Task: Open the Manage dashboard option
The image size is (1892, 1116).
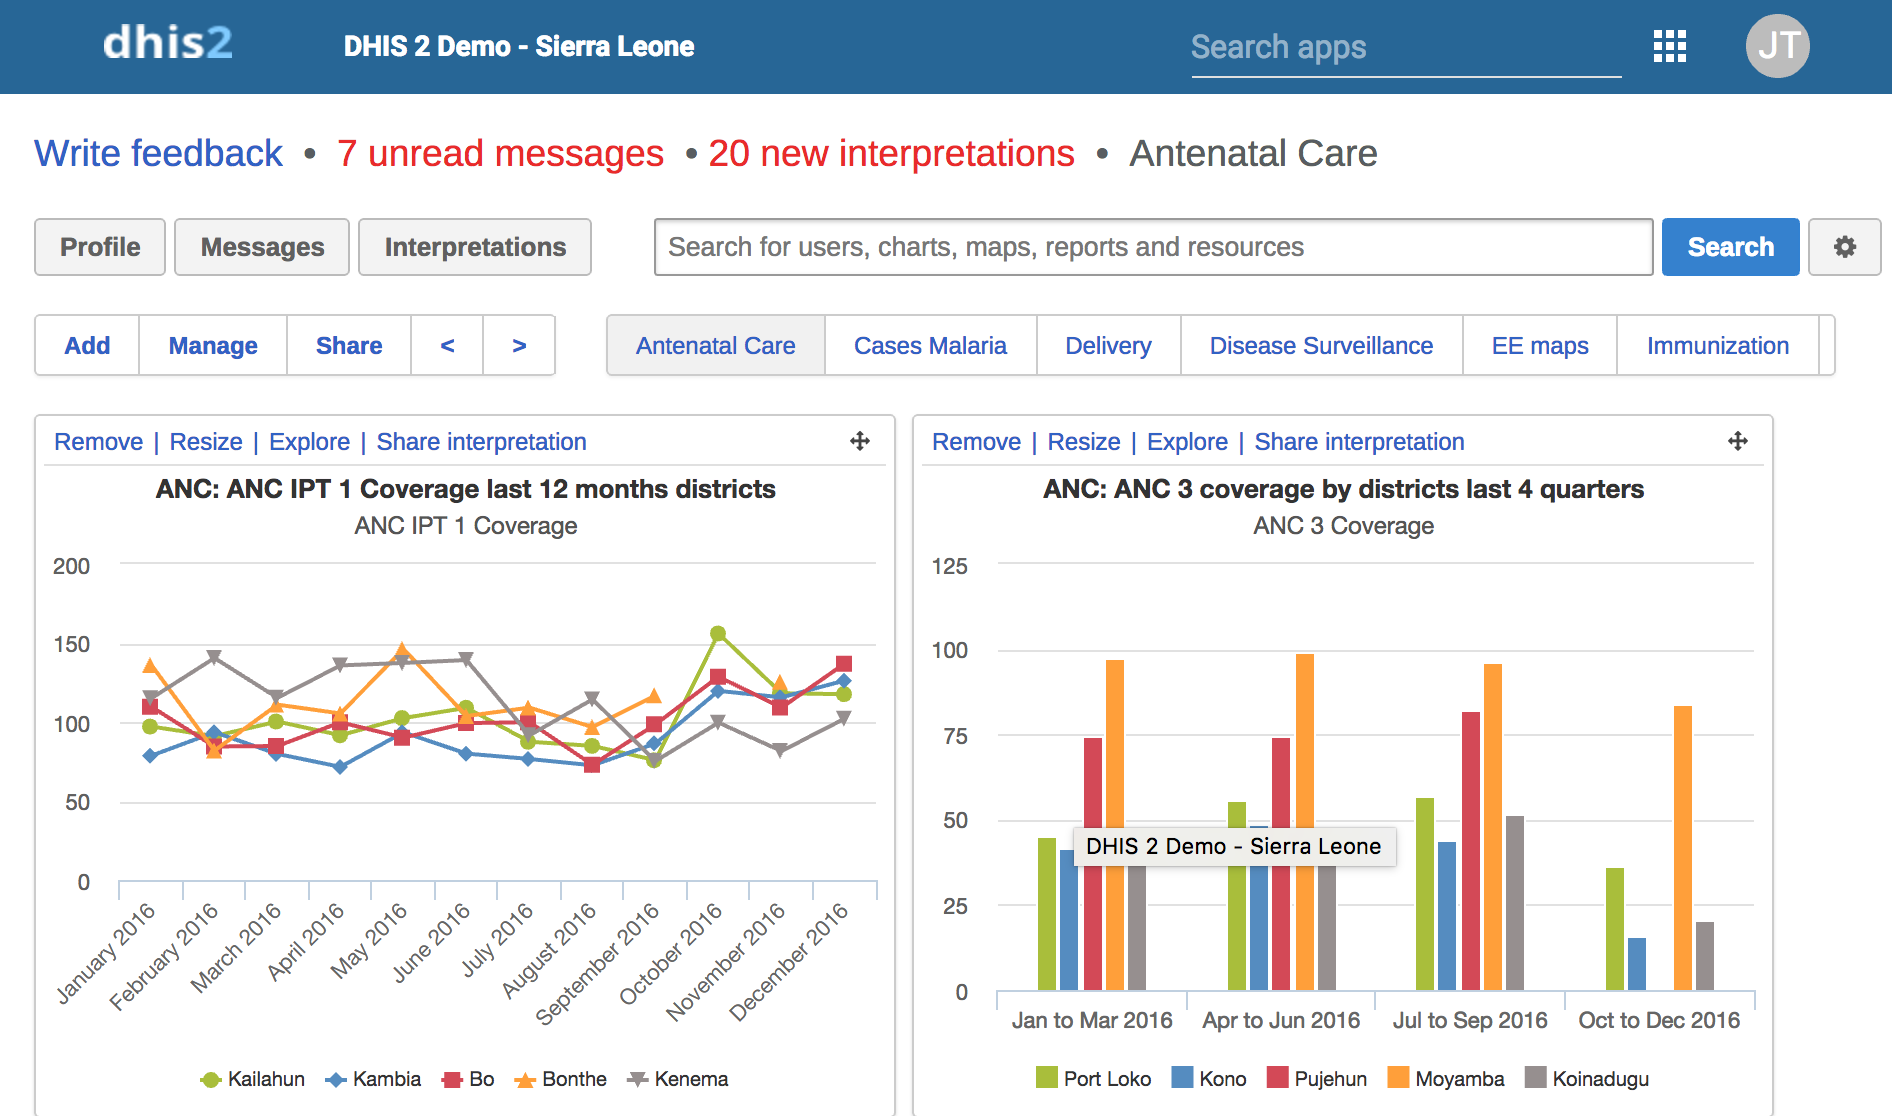Action: coord(213,346)
